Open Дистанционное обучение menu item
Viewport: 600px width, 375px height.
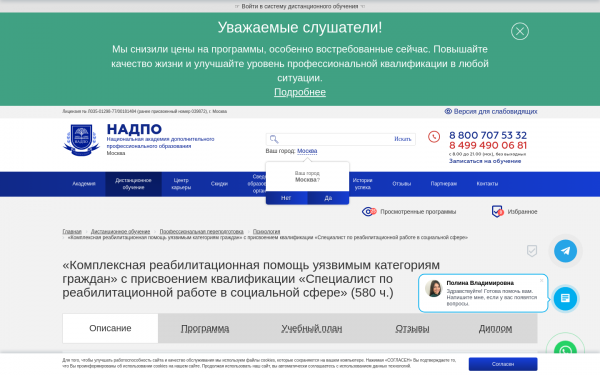pyautogui.click(x=133, y=184)
